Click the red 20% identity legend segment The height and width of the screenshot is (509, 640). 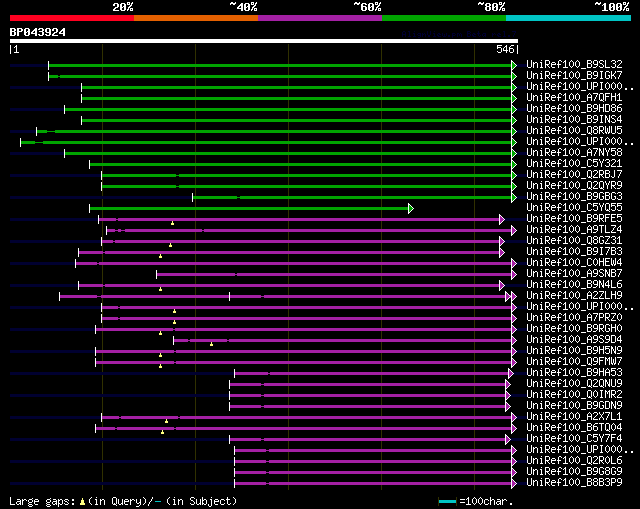click(72, 18)
